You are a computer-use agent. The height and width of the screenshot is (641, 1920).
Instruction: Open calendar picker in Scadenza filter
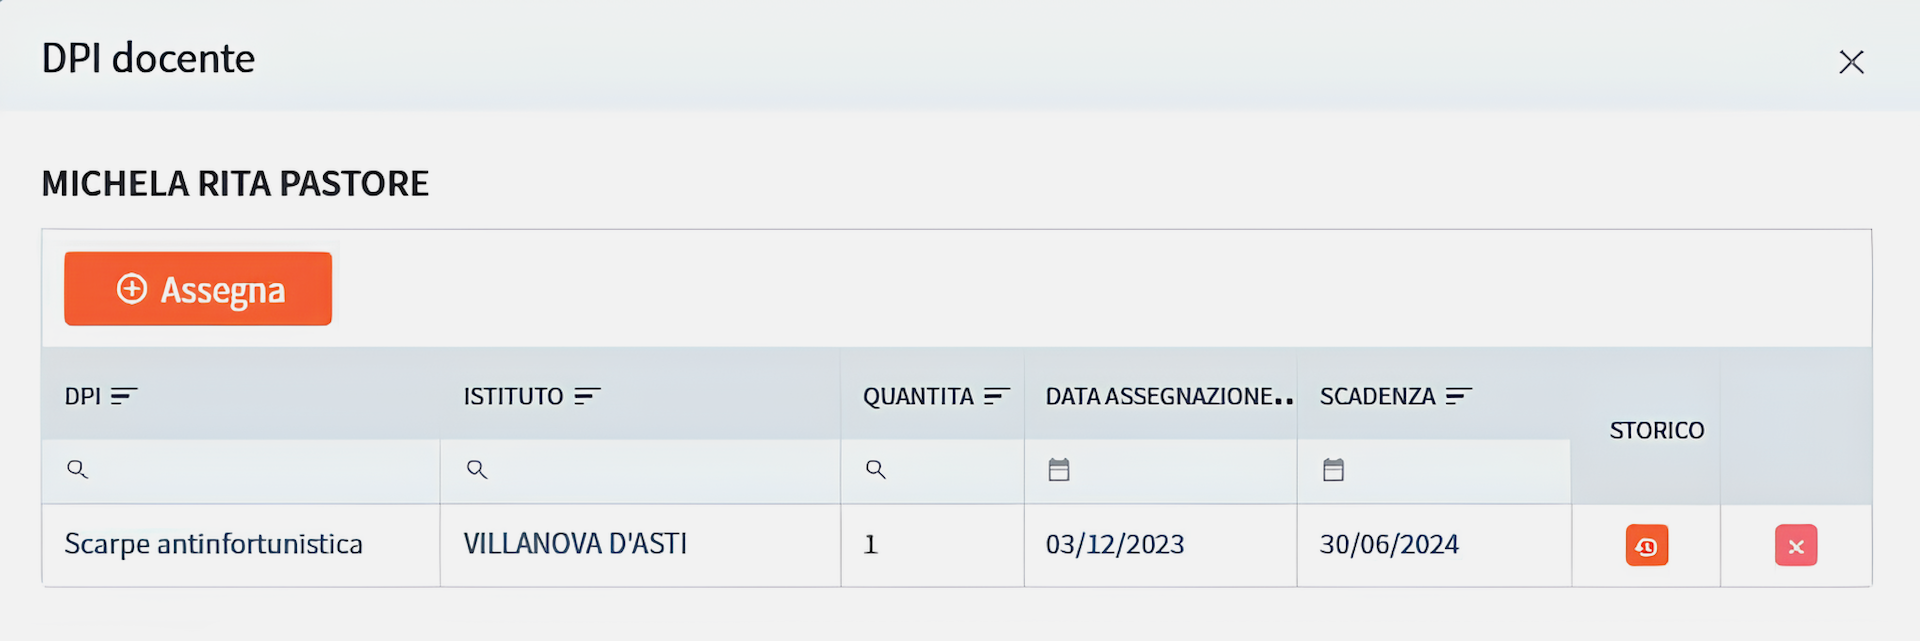click(1333, 469)
